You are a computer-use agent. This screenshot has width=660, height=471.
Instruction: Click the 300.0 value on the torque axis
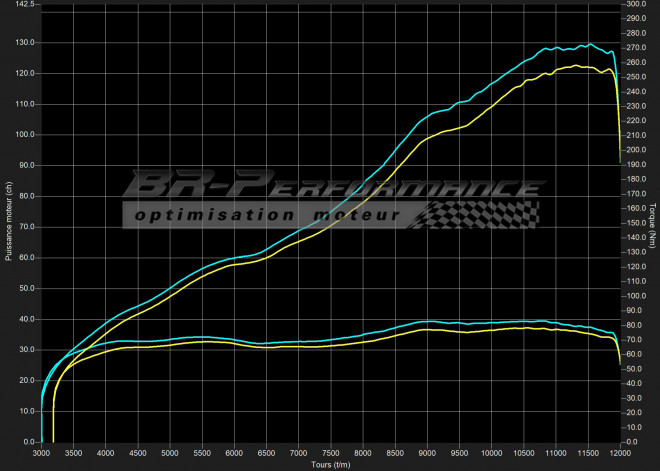636,5
